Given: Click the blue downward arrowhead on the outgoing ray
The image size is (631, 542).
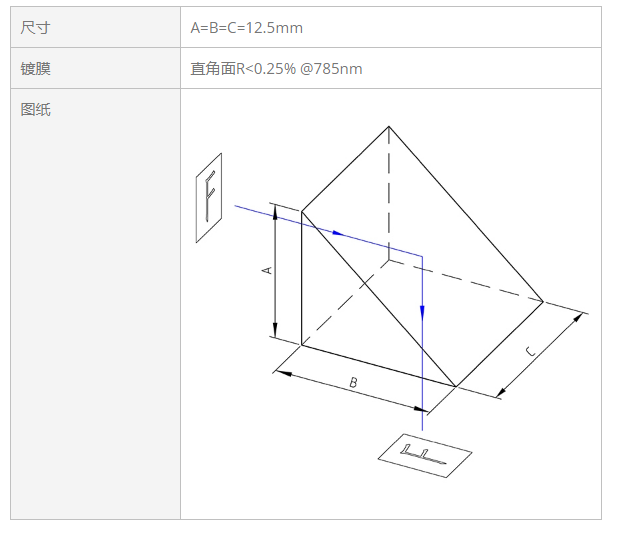Looking at the screenshot, I should [x=422, y=313].
